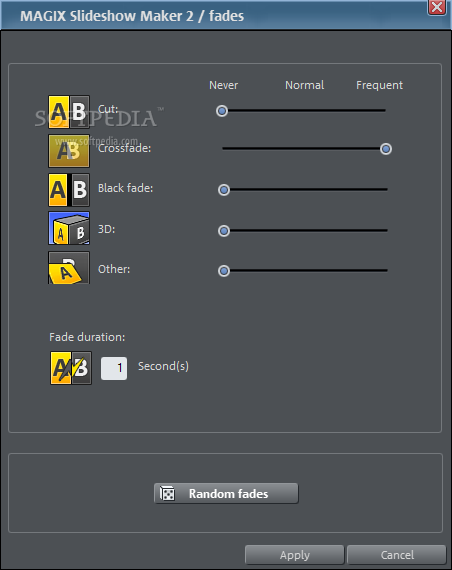Click the Fade duration lightning AB icon

tap(71, 368)
